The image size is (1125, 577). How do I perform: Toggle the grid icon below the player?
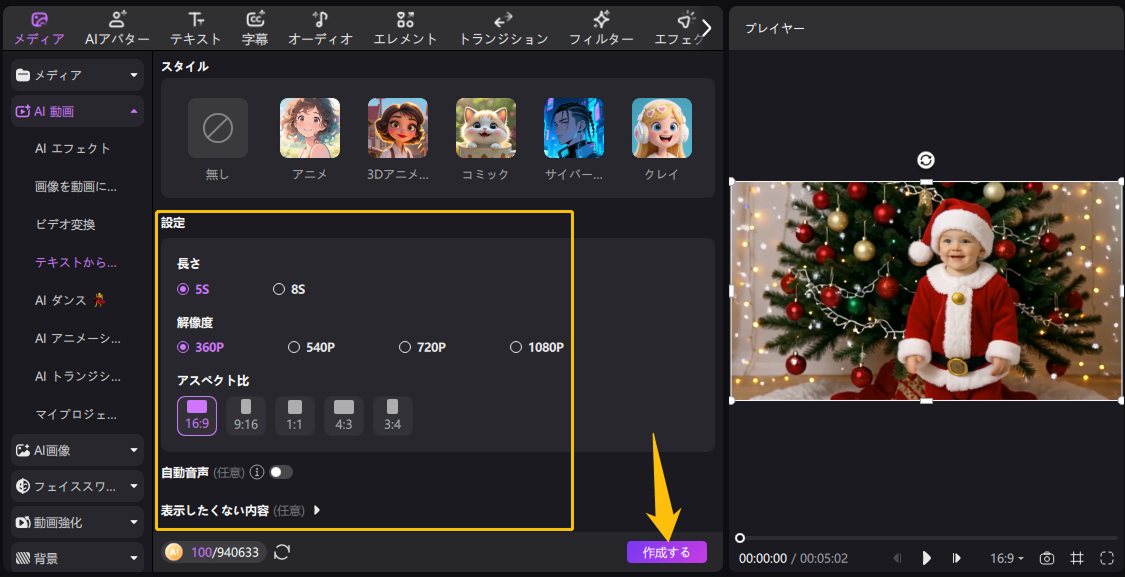click(x=1075, y=558)
